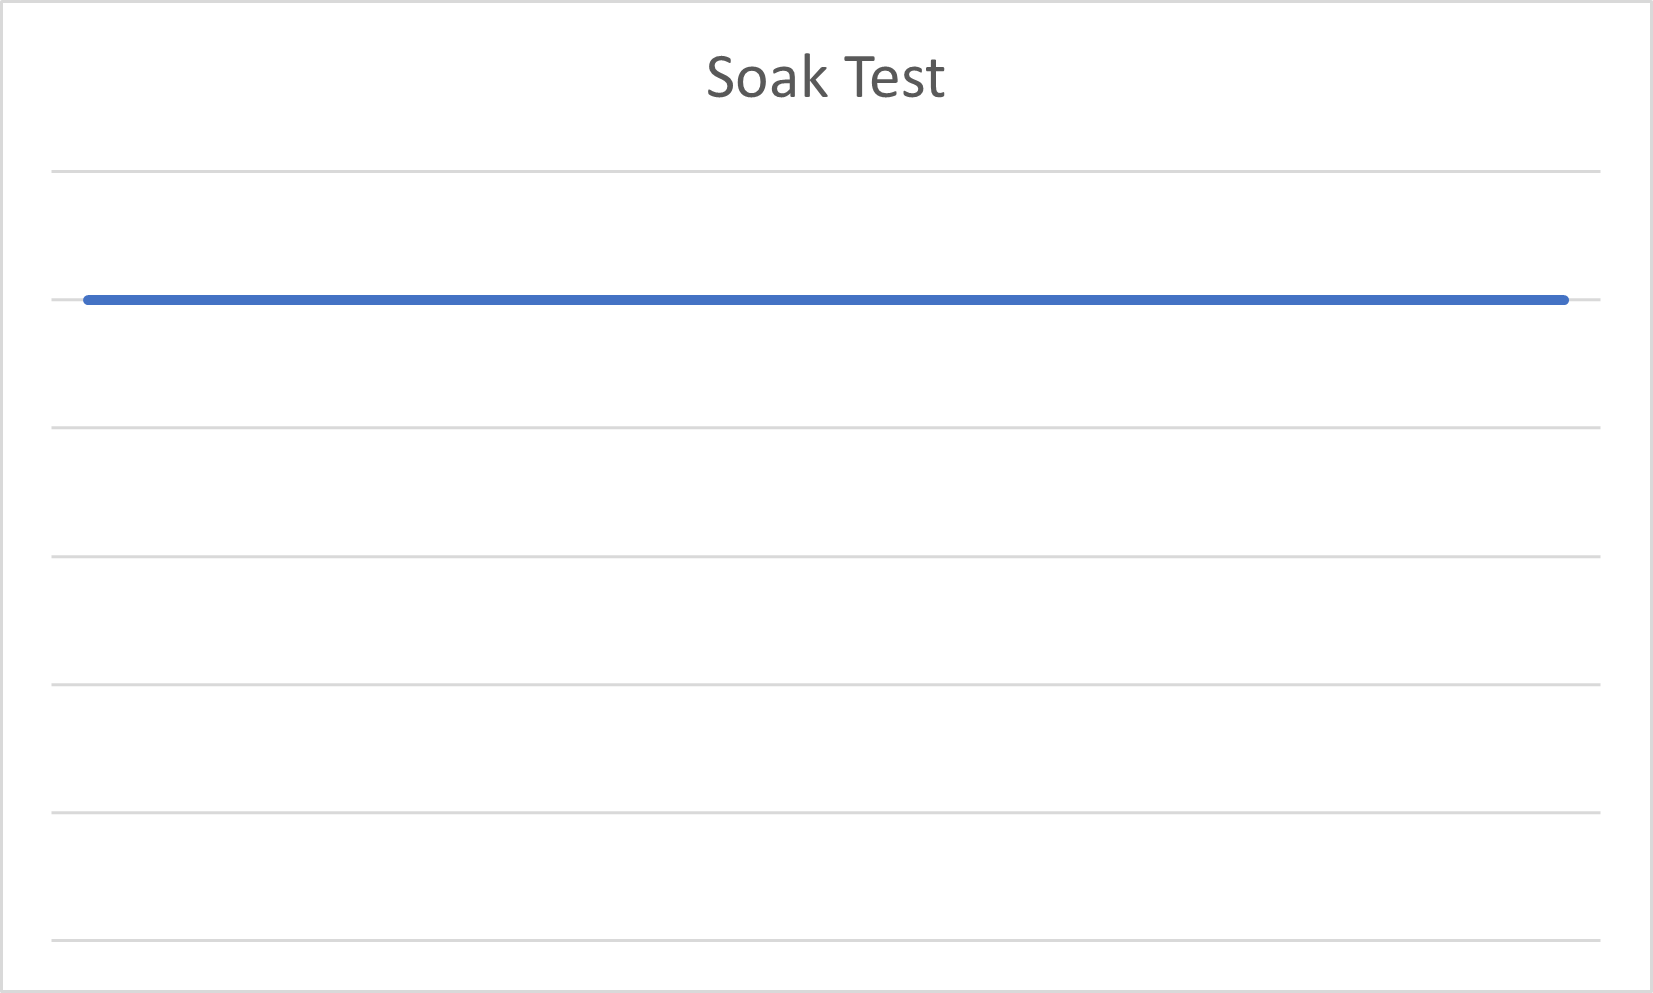1653x993 pixels.
Task: Click the blank plot area between the two lowest gridlines
Action: pyautogui.click(x=826, y=876)
